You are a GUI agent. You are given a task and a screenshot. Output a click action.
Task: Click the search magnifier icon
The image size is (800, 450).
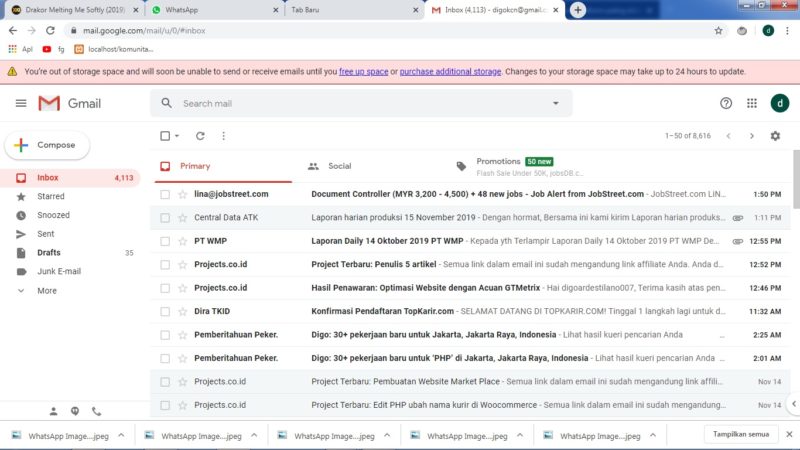pos(166,103)
